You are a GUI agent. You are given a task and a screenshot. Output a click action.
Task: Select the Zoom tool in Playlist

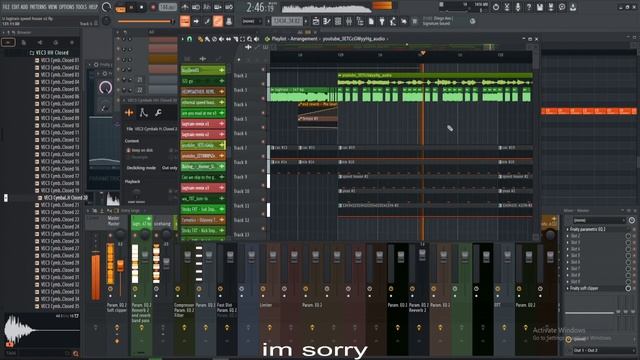coord(249,39)
